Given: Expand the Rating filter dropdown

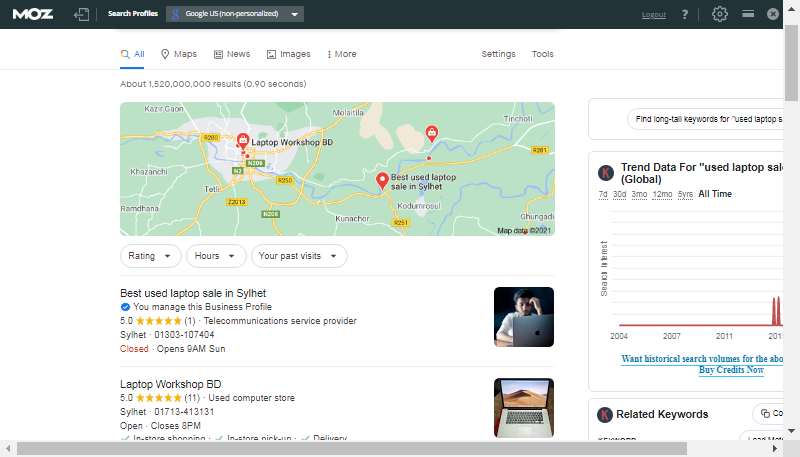Looking at the screenshot, I should 150,256.
